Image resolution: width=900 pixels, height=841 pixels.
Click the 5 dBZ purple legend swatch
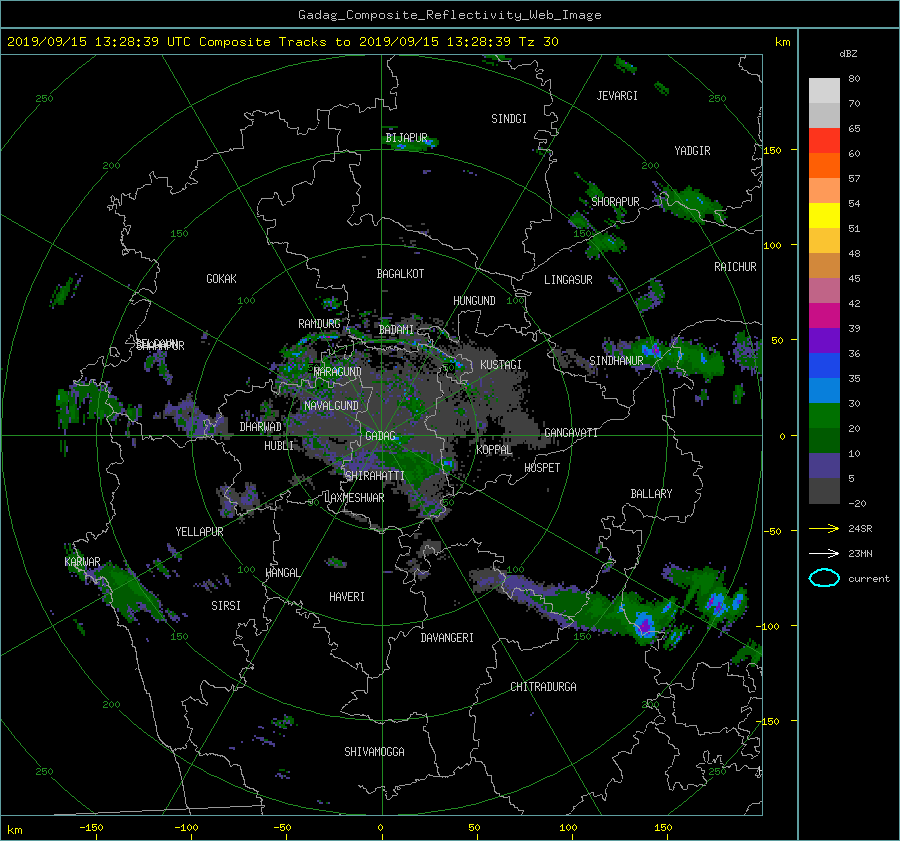(824, 466)
